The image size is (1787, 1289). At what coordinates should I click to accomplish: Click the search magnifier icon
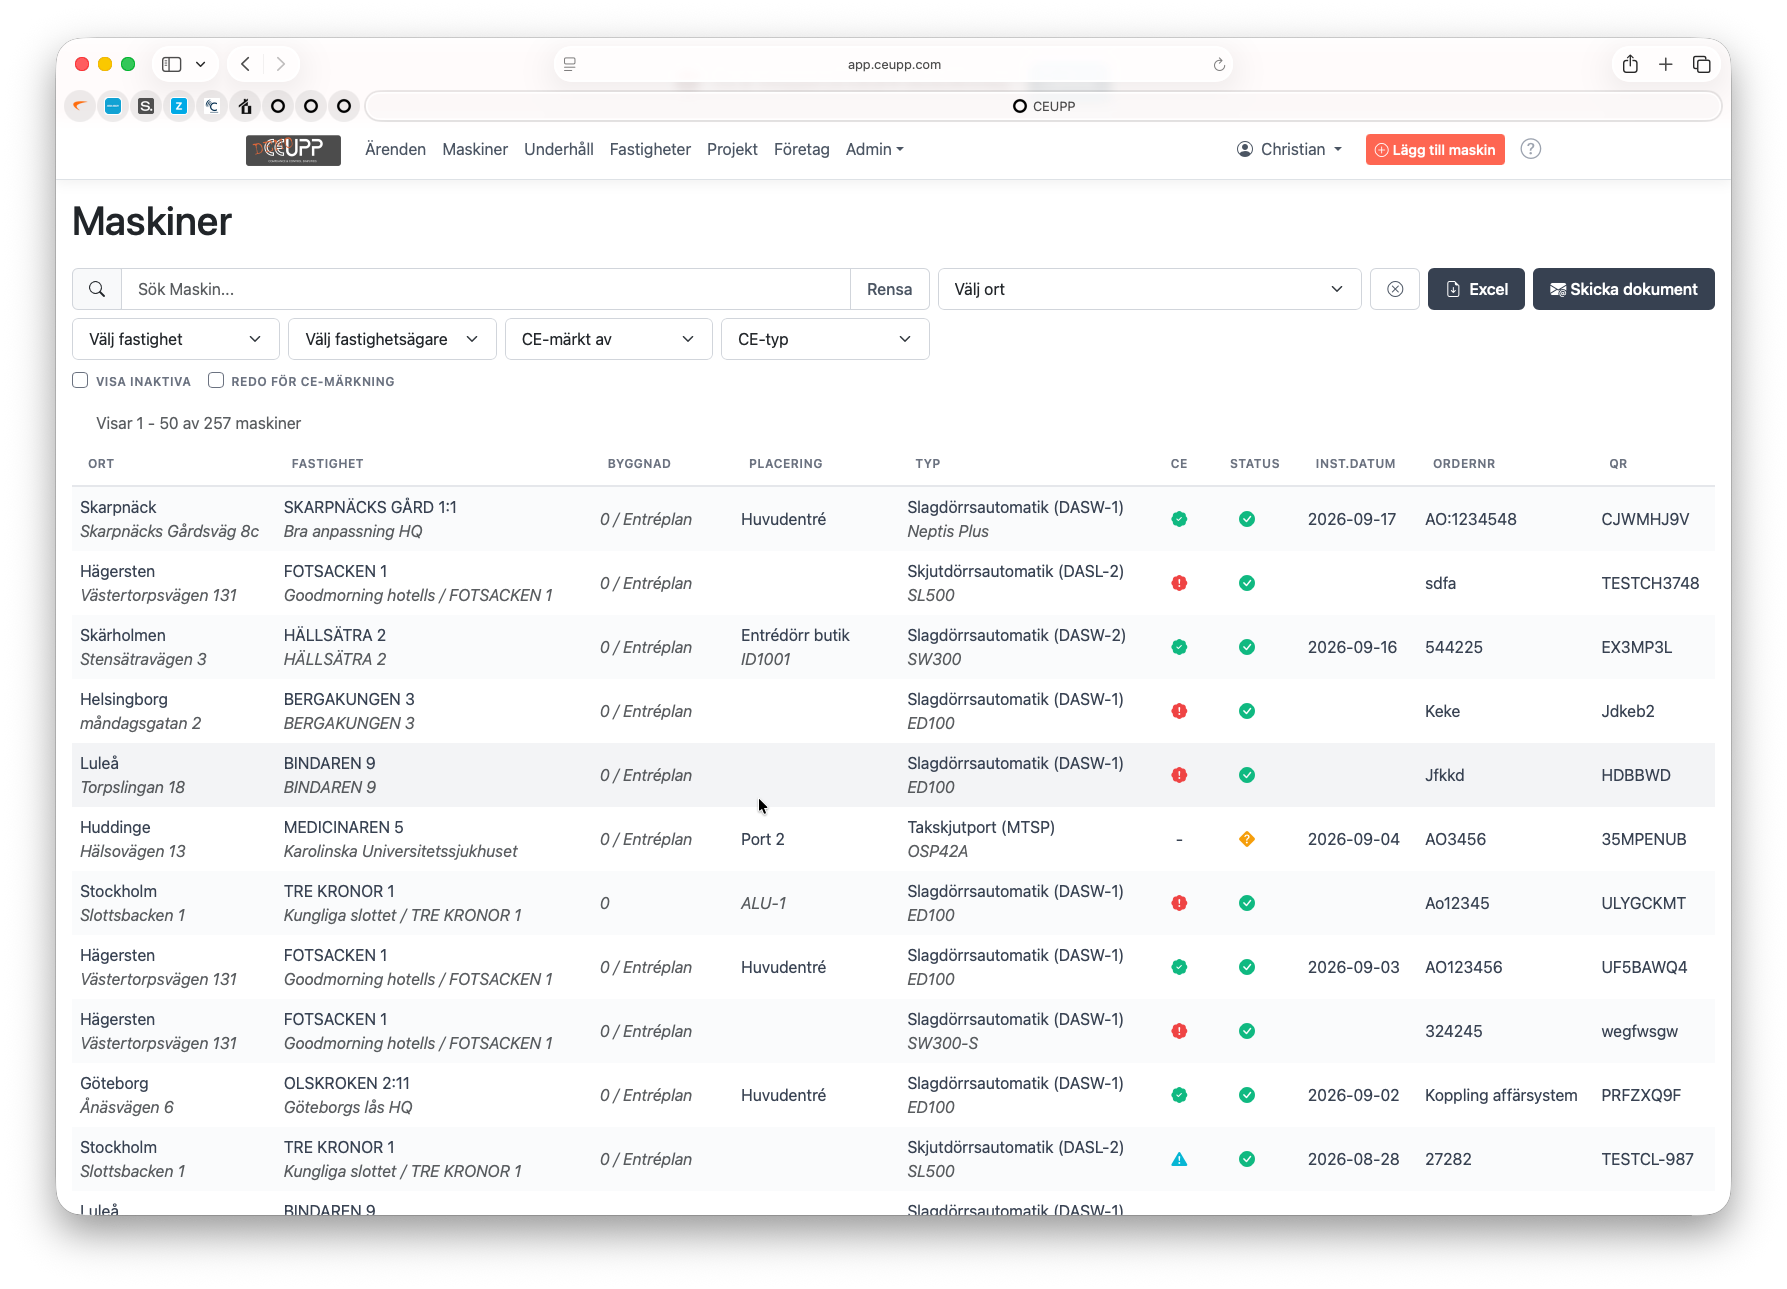[97, 289]
